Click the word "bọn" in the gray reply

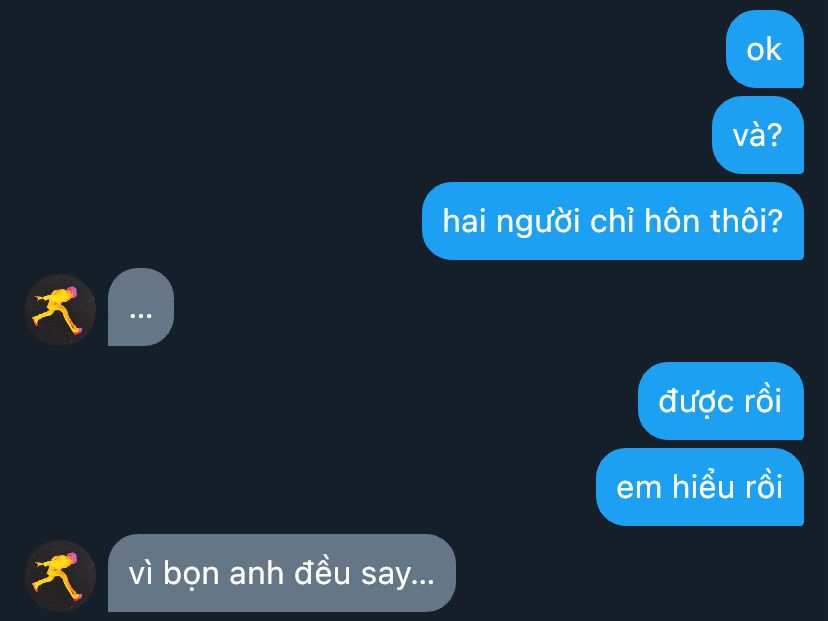pos(191,574)
